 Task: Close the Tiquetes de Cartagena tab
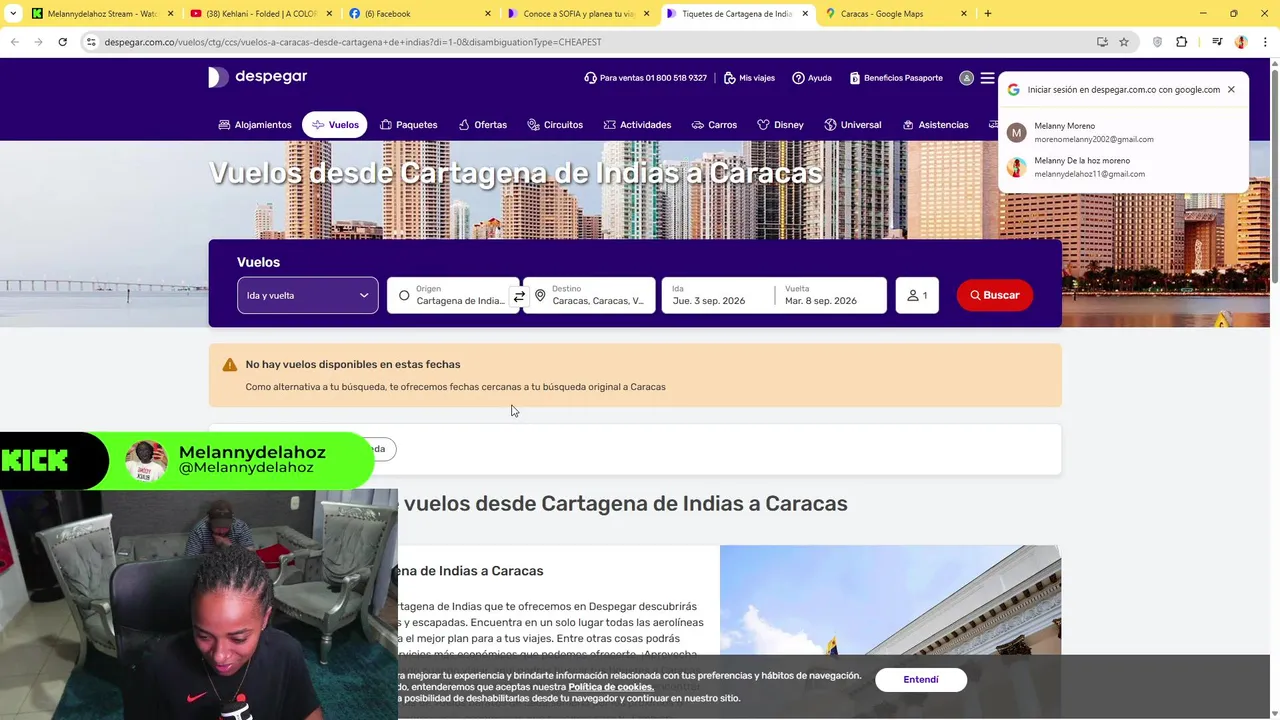pos(805,14)
